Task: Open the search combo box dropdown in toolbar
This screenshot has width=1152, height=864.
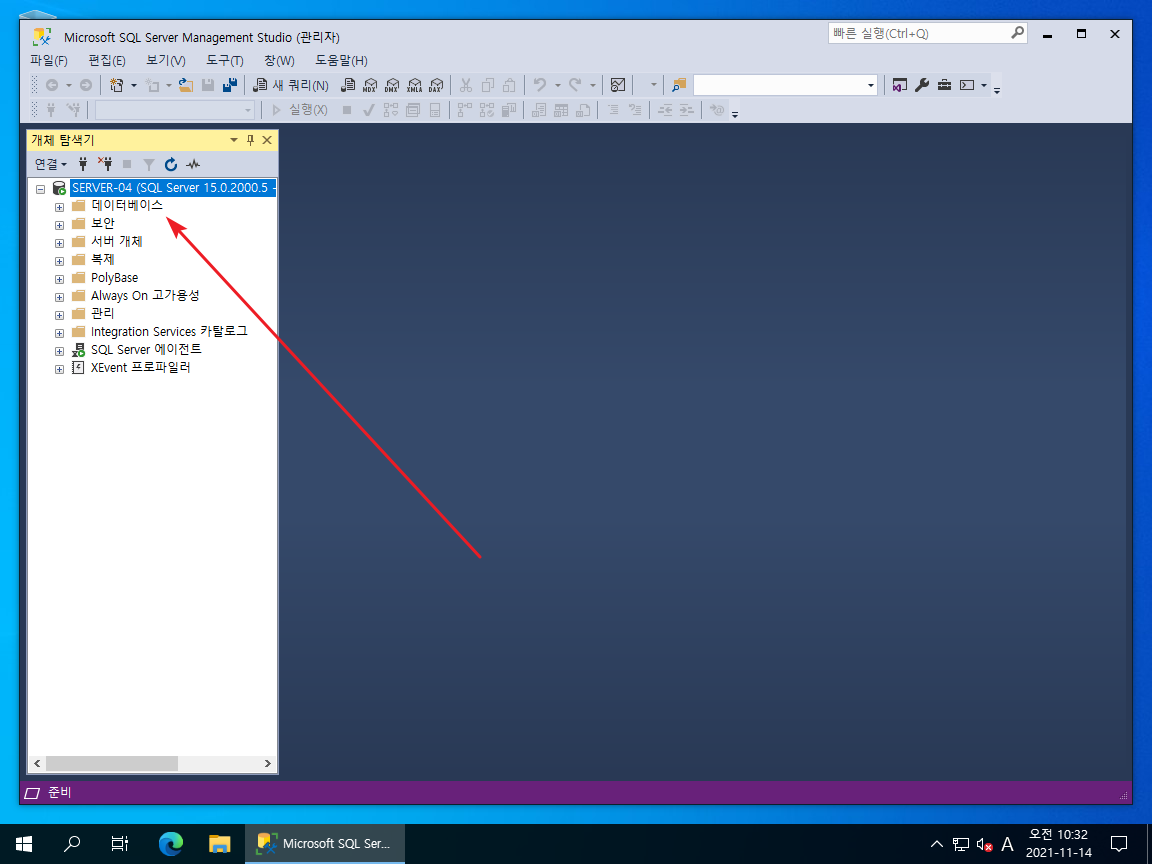Action: tap(871, 85)
